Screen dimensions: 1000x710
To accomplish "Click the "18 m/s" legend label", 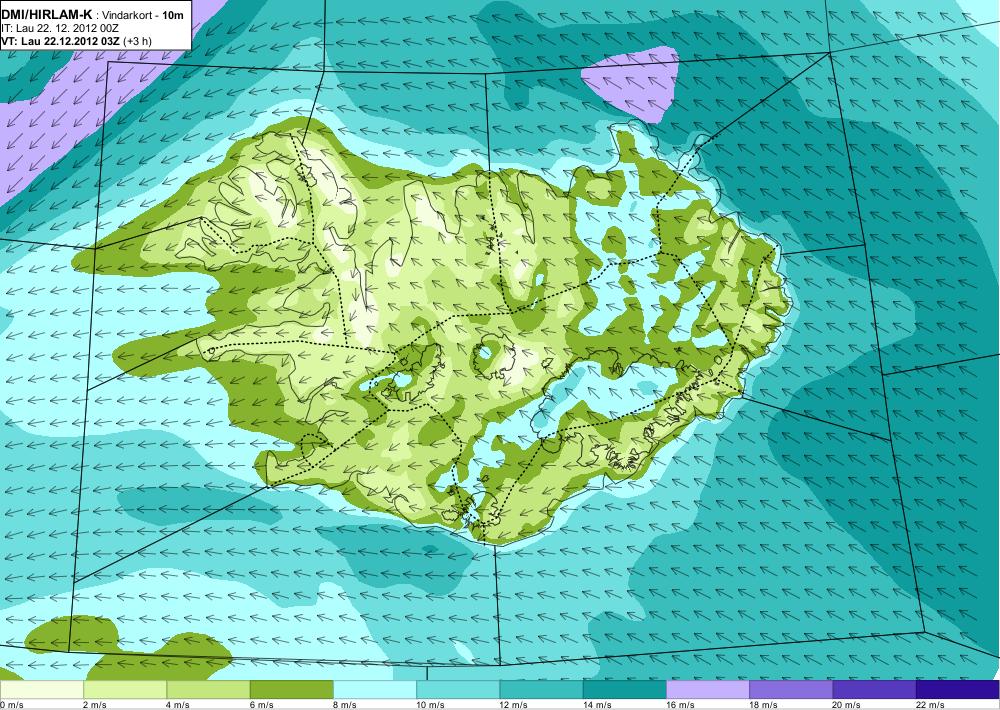I will click(763, 704).
